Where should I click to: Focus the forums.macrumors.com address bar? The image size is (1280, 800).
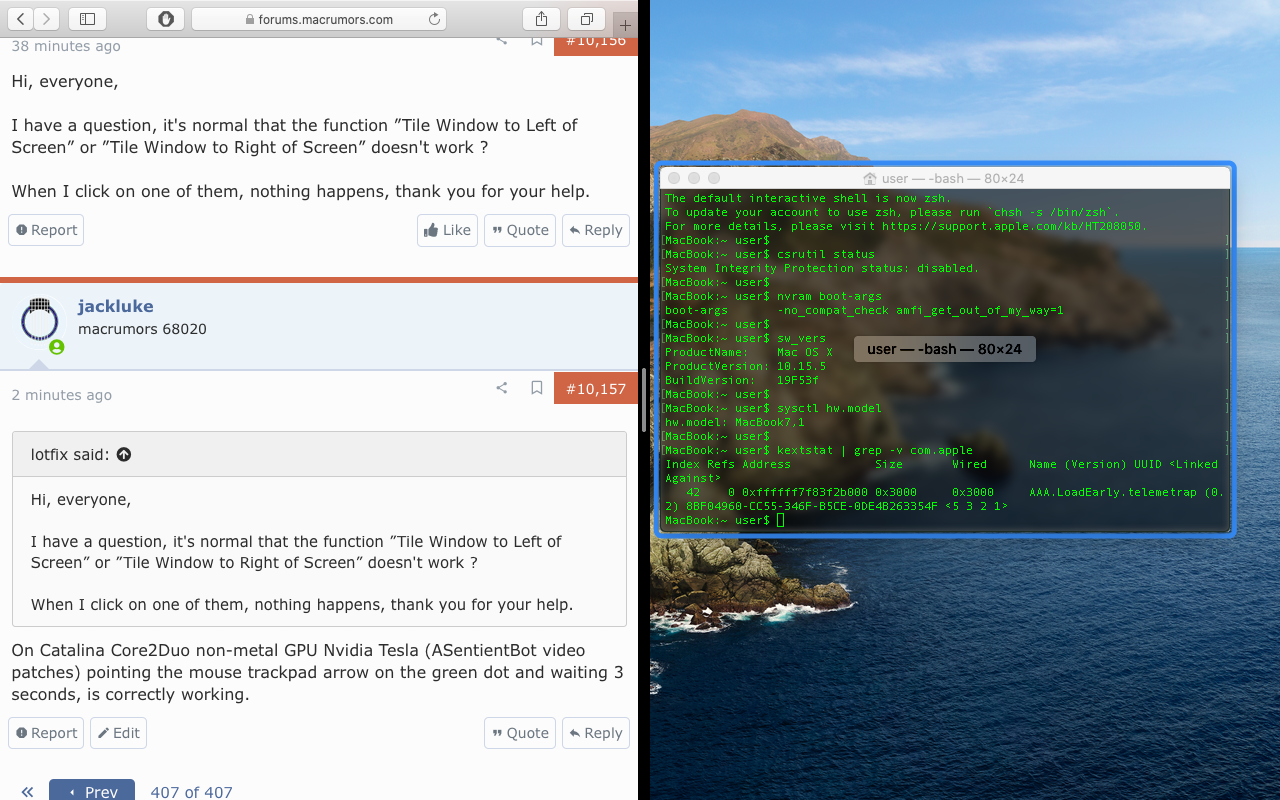tap(318, 19)
